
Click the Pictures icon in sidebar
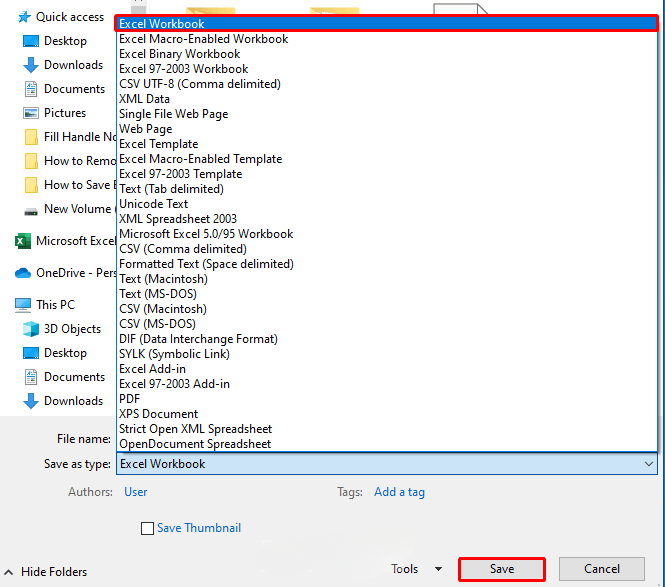[x=31, y=113]
